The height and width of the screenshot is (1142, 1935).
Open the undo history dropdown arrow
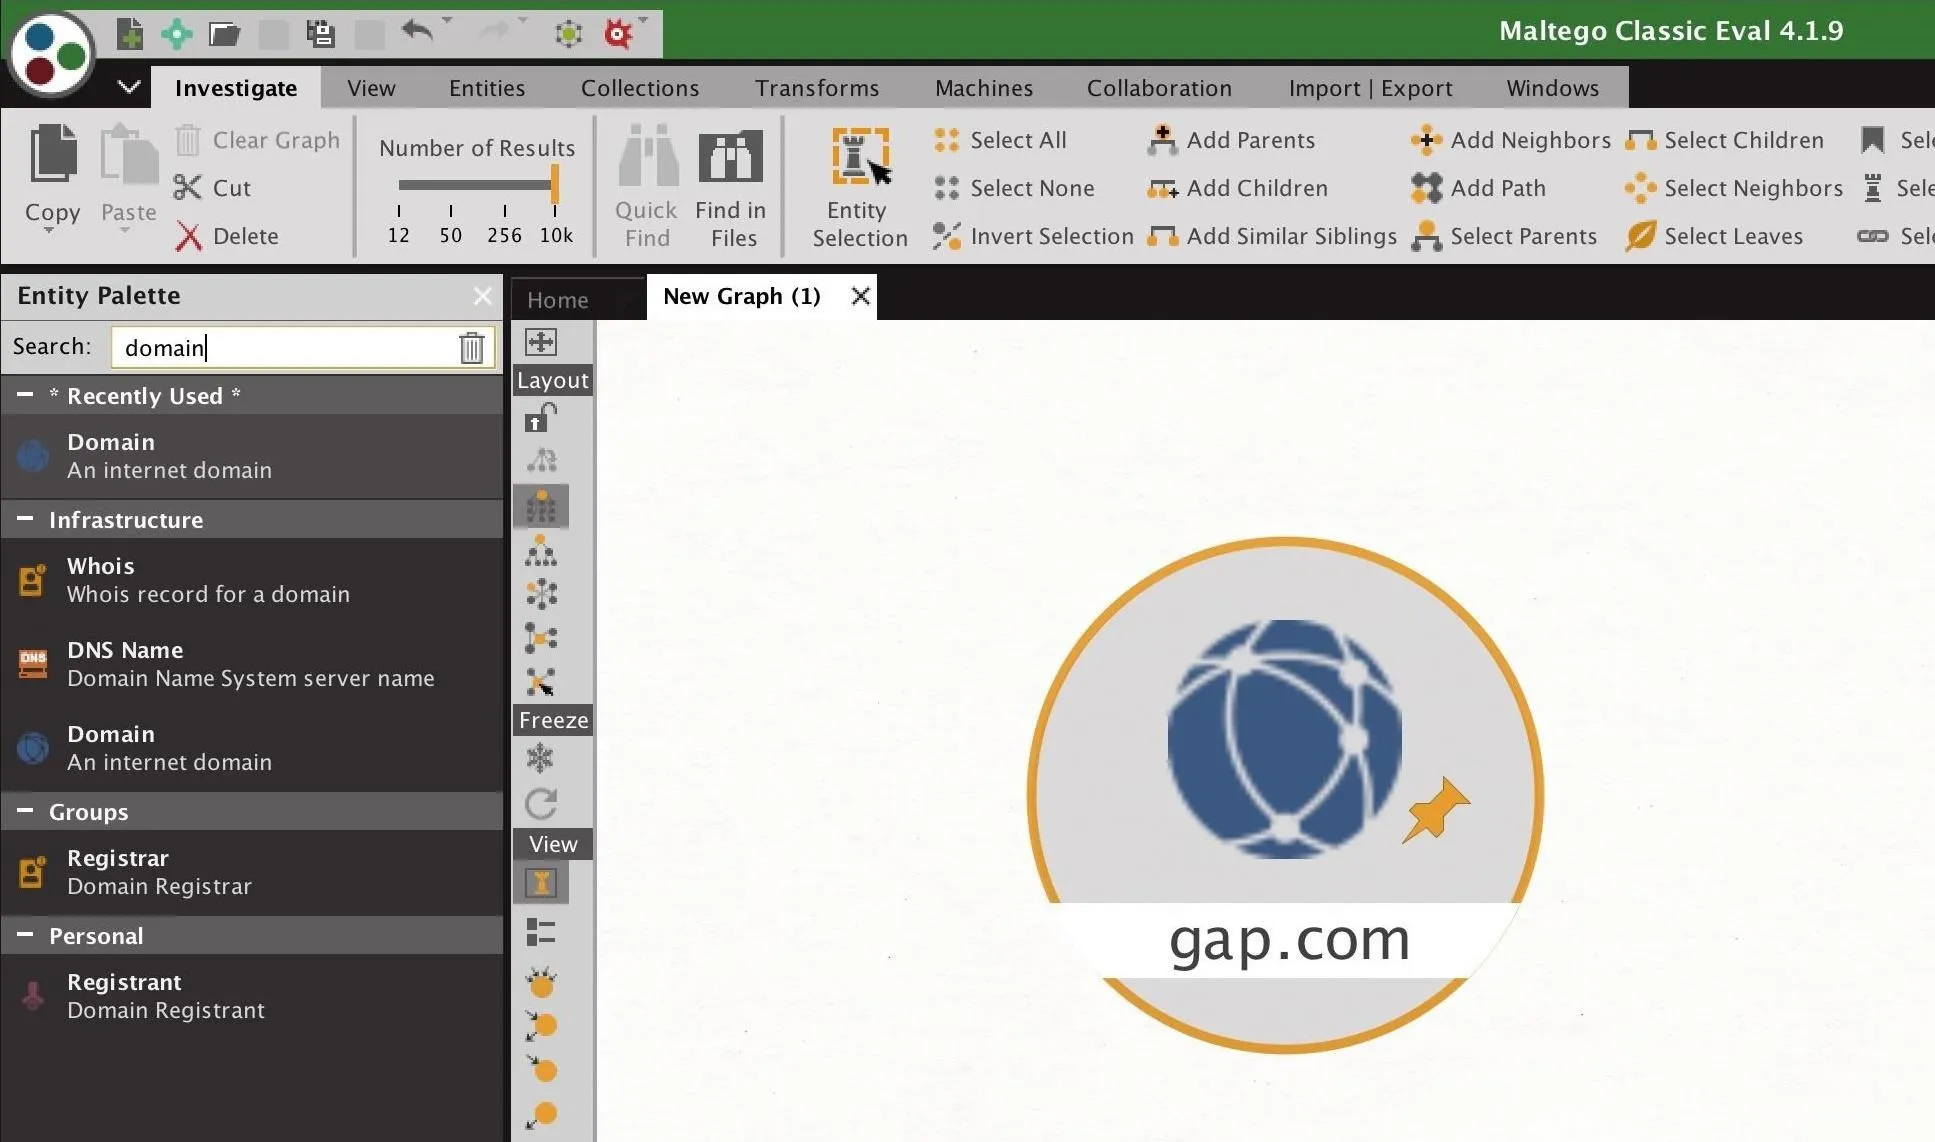point(447,20)
